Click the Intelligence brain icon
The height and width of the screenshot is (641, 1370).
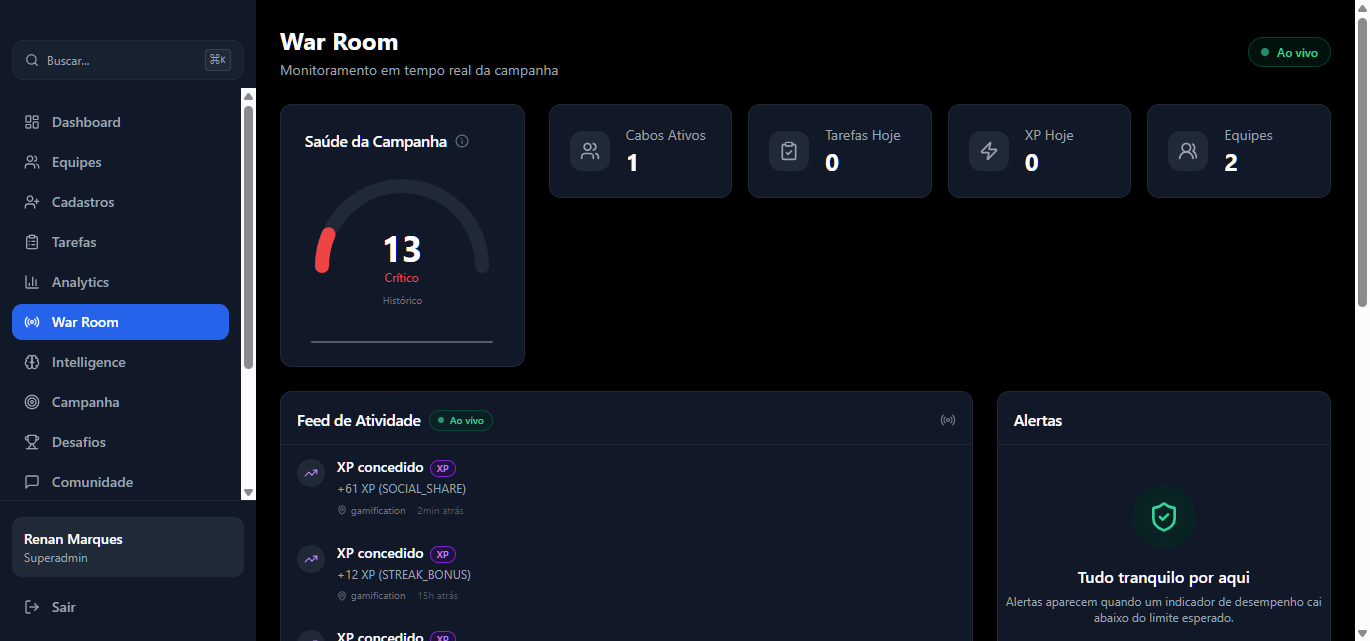click(32, 362)
